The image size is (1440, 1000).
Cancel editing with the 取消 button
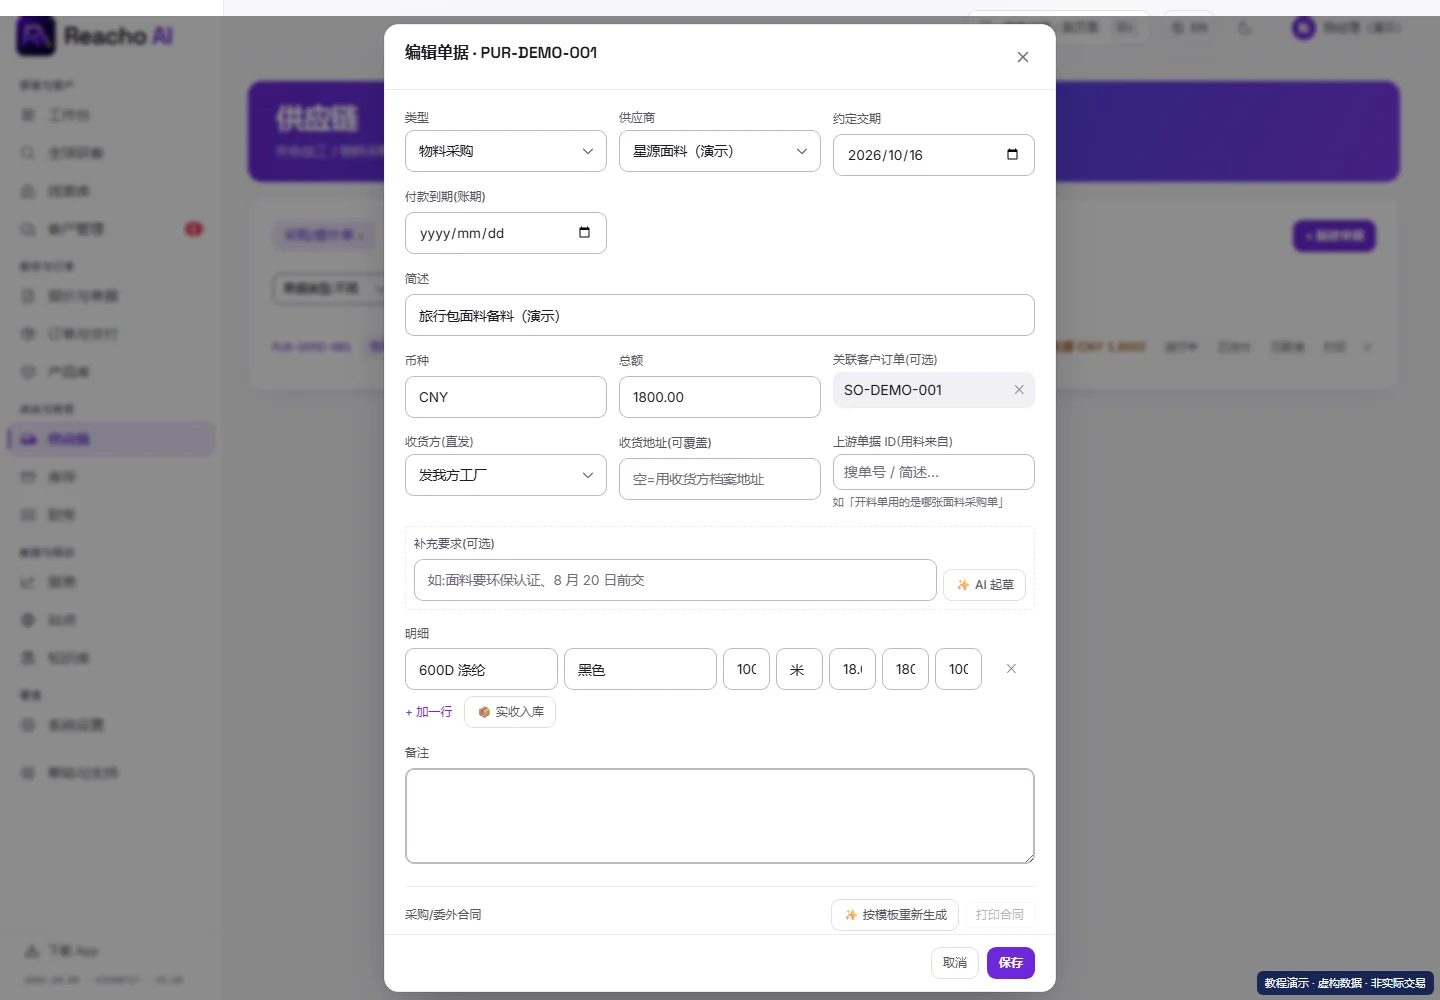click(x=955, y=963)
